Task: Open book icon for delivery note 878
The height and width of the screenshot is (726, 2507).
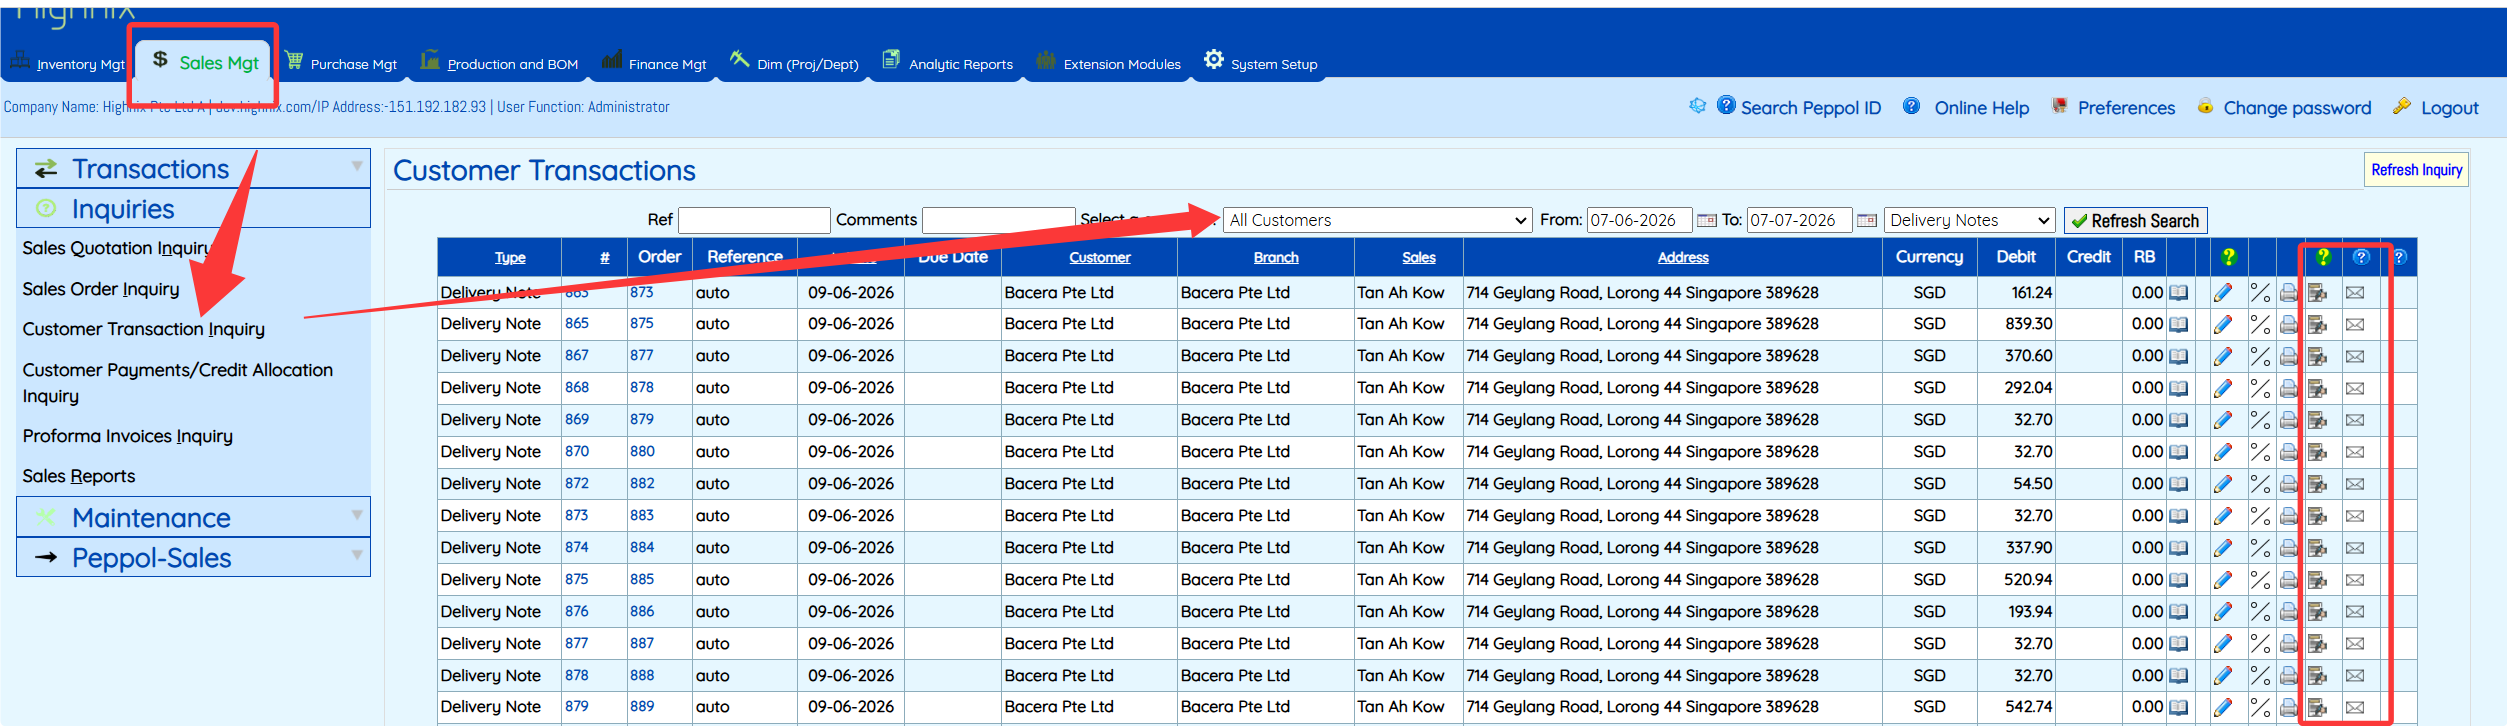Action: [x=2178, y=676]
